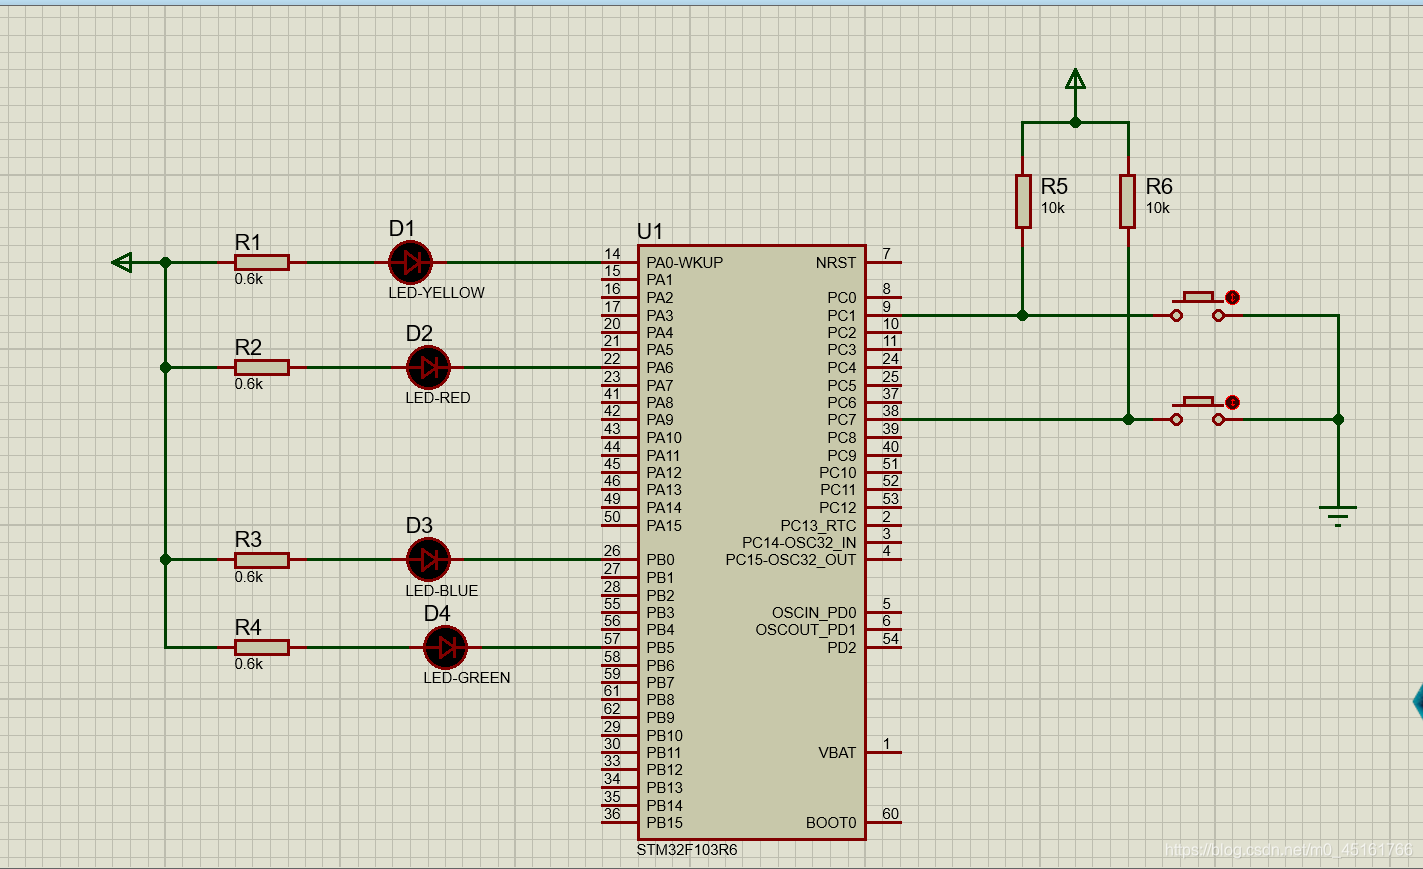Image resolution: width=1423 pixels, height=869 pixels.
Task: Click the wire junction between R6 and PC7 line
Action: pos(1128,420)
